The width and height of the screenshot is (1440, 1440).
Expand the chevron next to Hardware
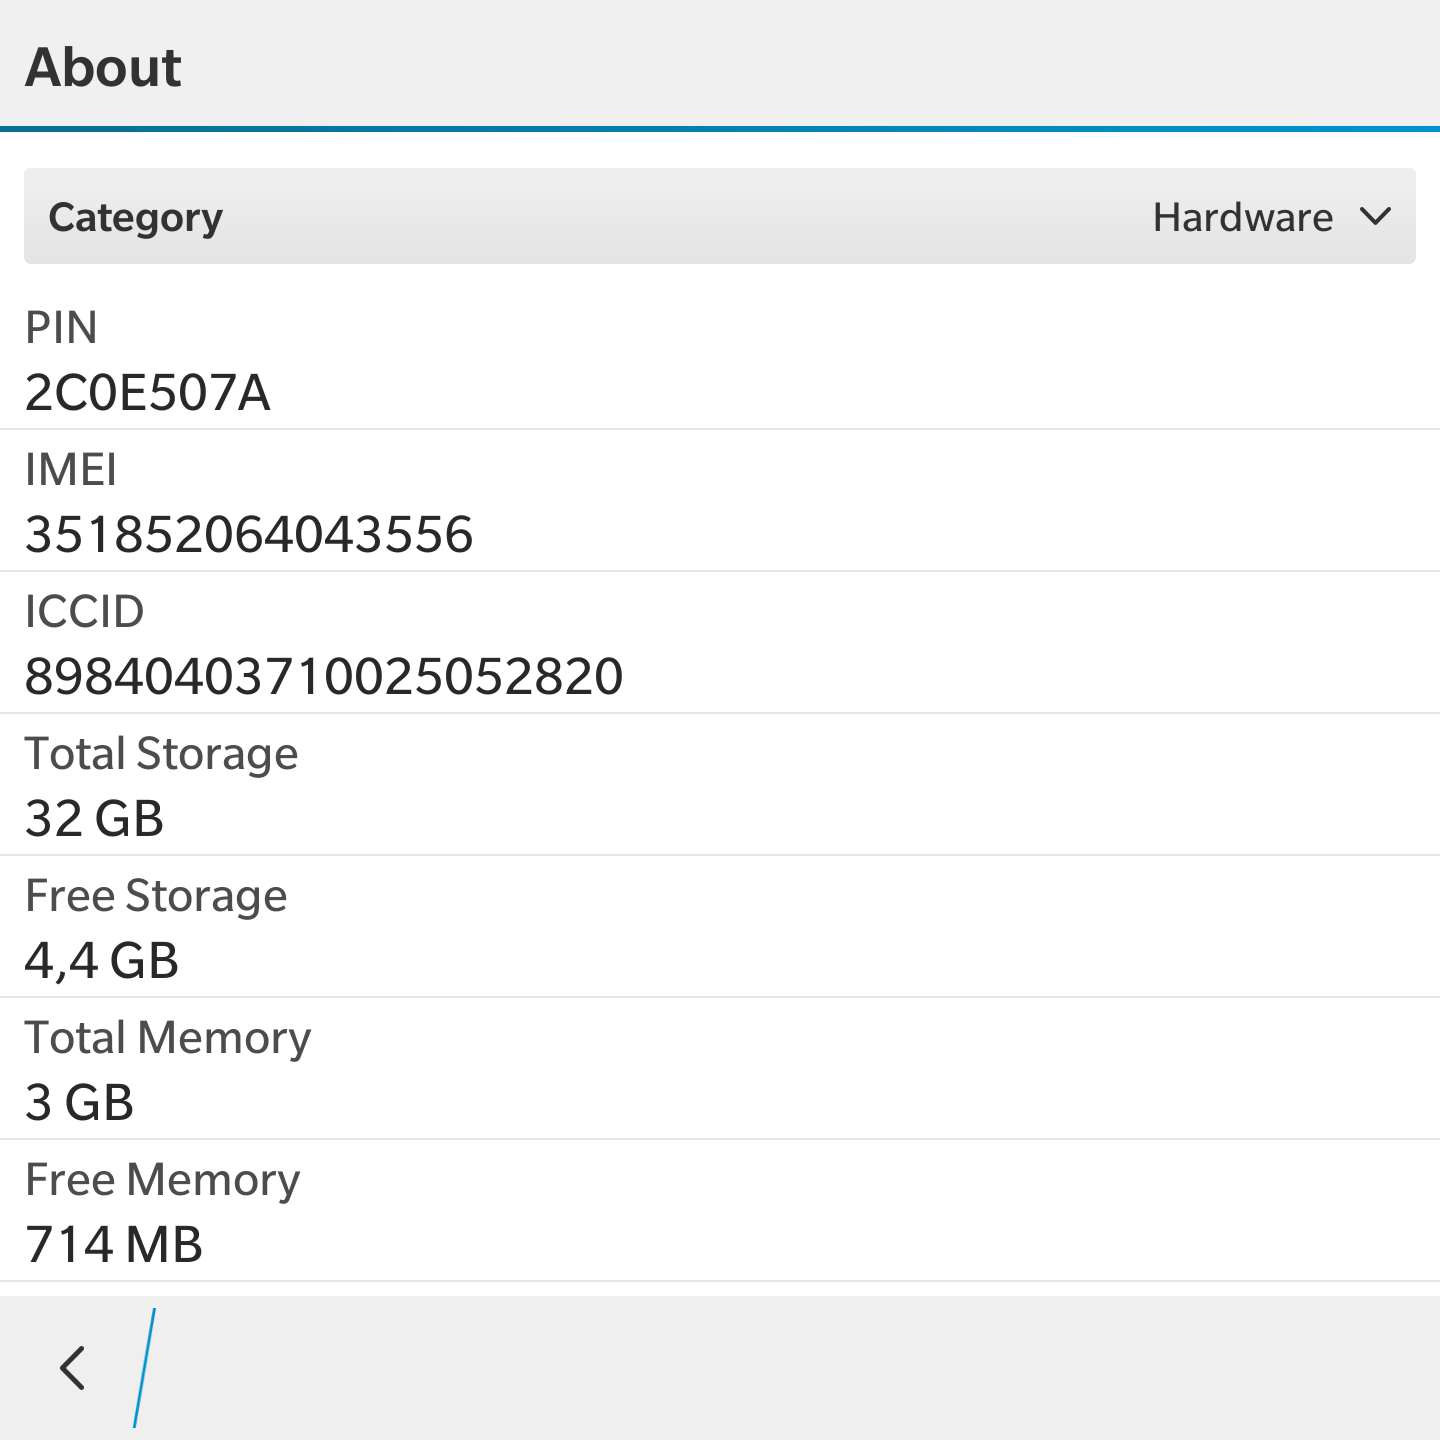click(1376, 216)
